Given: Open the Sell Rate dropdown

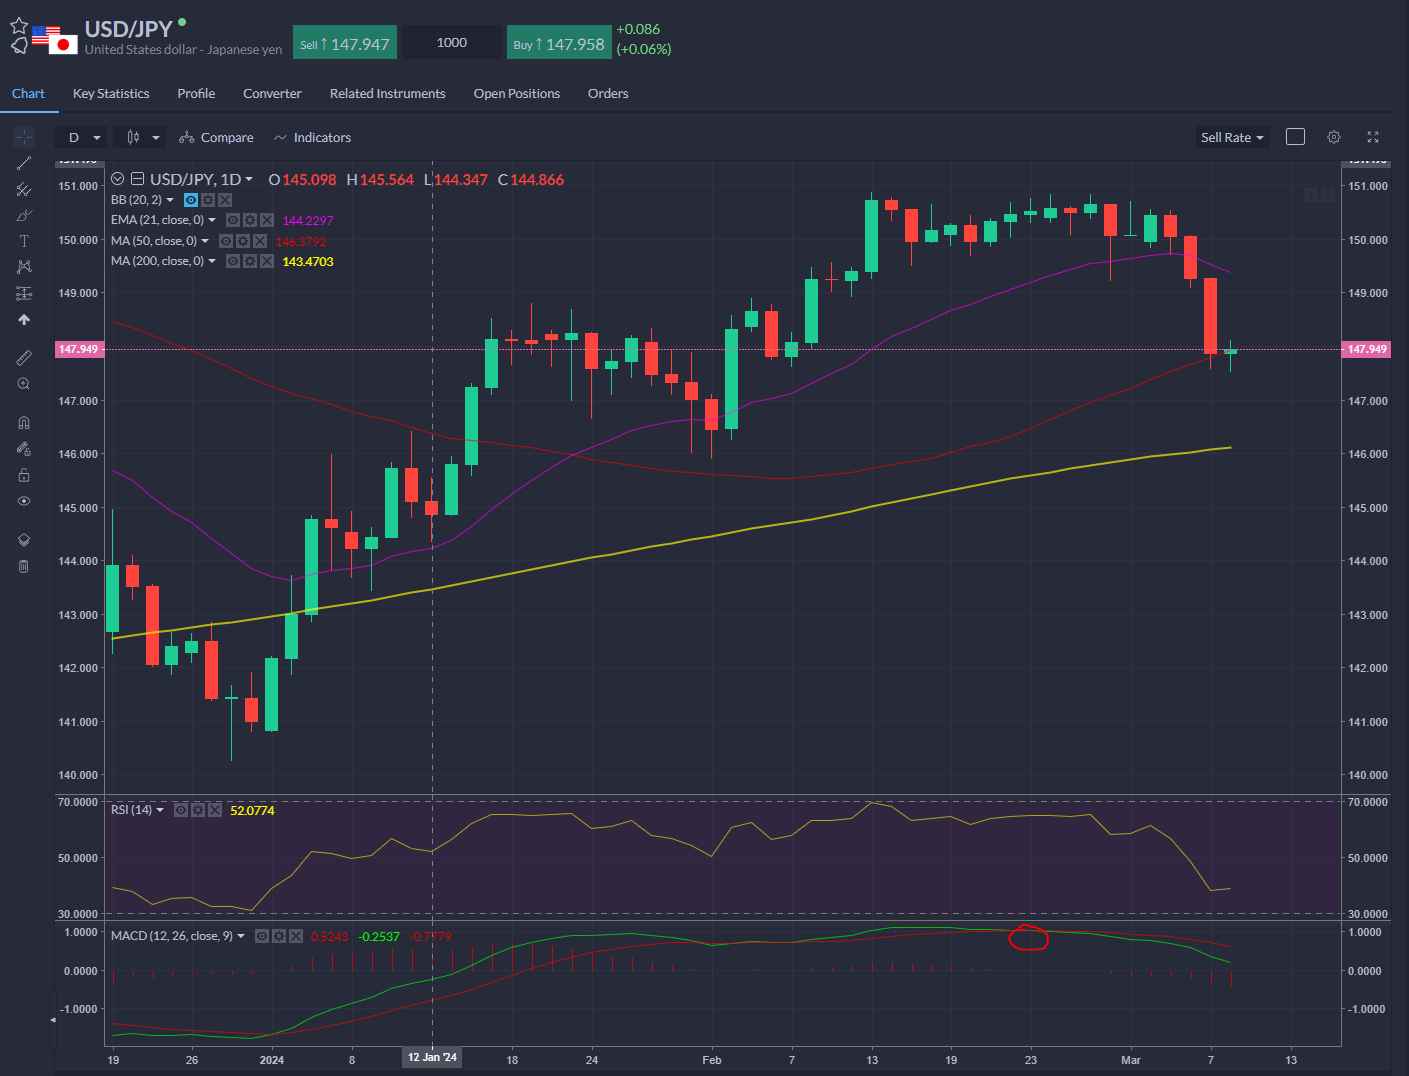Looking at the screenshot, I should 1232,137.
